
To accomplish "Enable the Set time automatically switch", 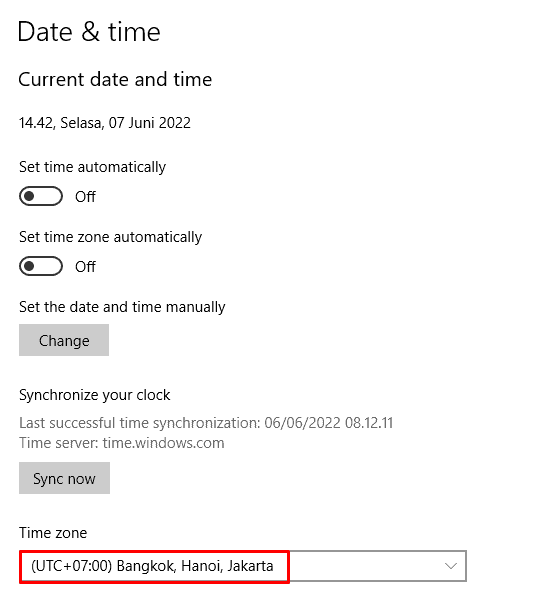I will point(41,196).
